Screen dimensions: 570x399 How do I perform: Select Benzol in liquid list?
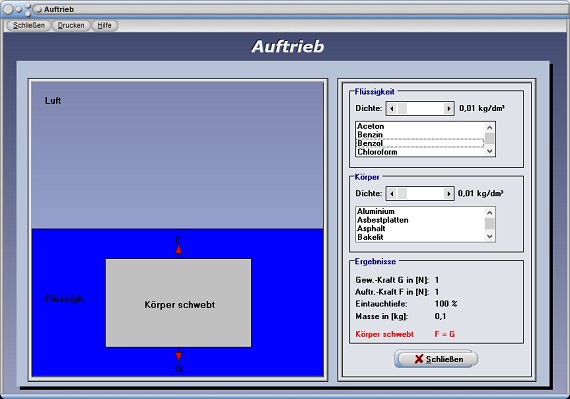pyautogui.click(x=420, y=143)
